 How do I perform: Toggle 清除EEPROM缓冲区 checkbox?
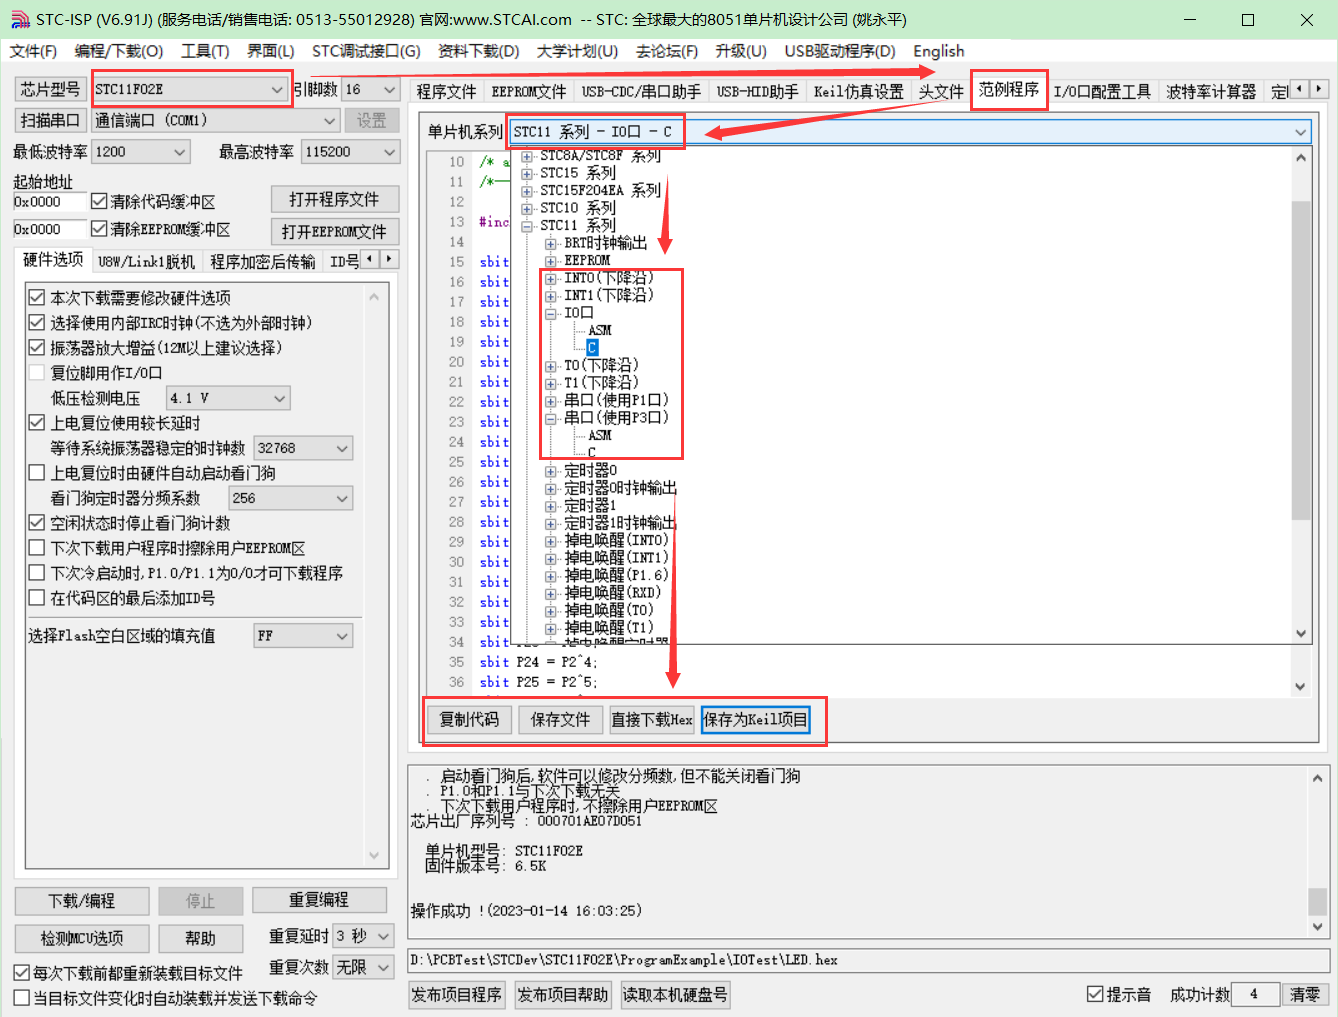tap(99, 228)
